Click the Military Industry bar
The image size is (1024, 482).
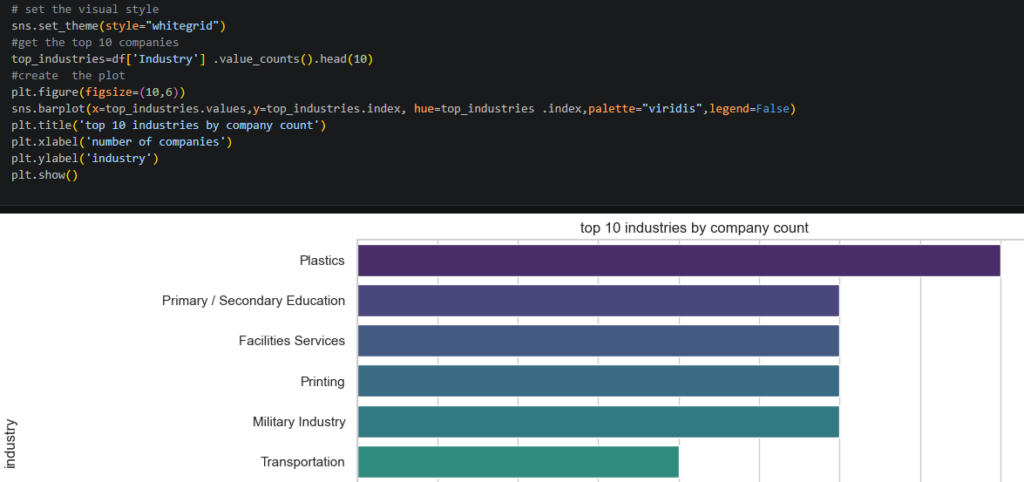(x=598, y=422)
